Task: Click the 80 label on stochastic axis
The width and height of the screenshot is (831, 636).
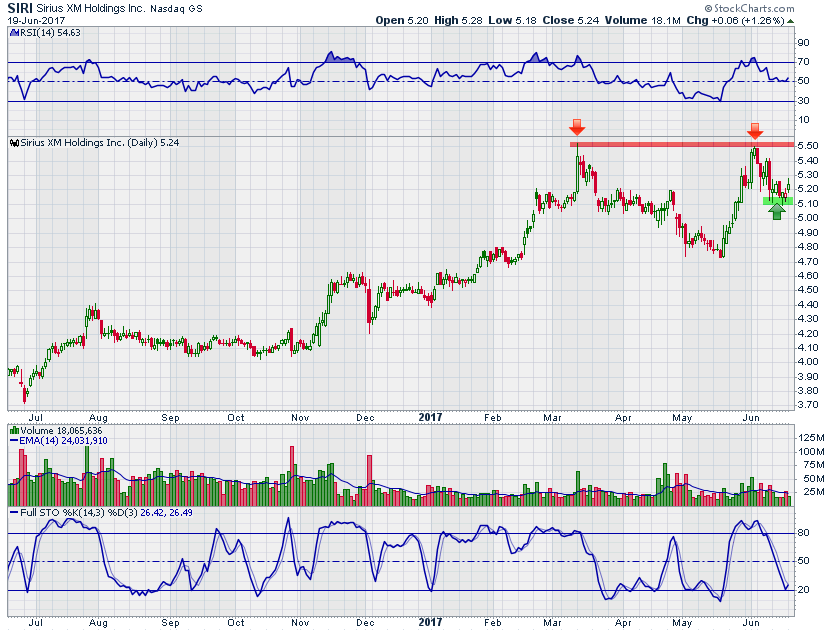Action: pos(803,533)
